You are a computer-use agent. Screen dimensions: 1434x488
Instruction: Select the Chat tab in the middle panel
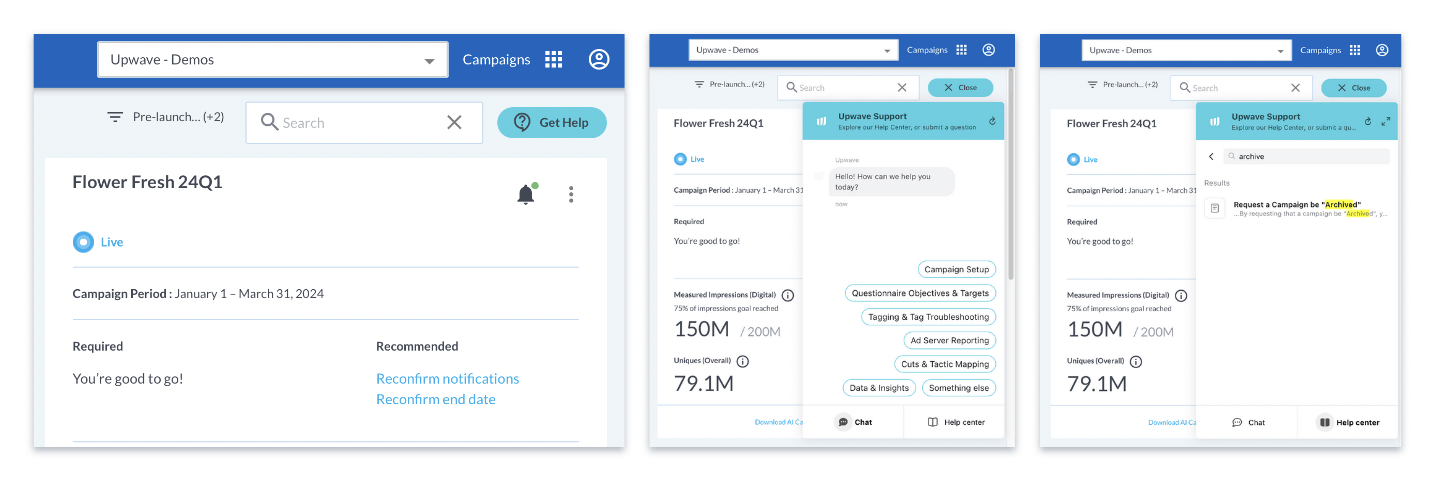pyautogui.click(x=853, y=422)
